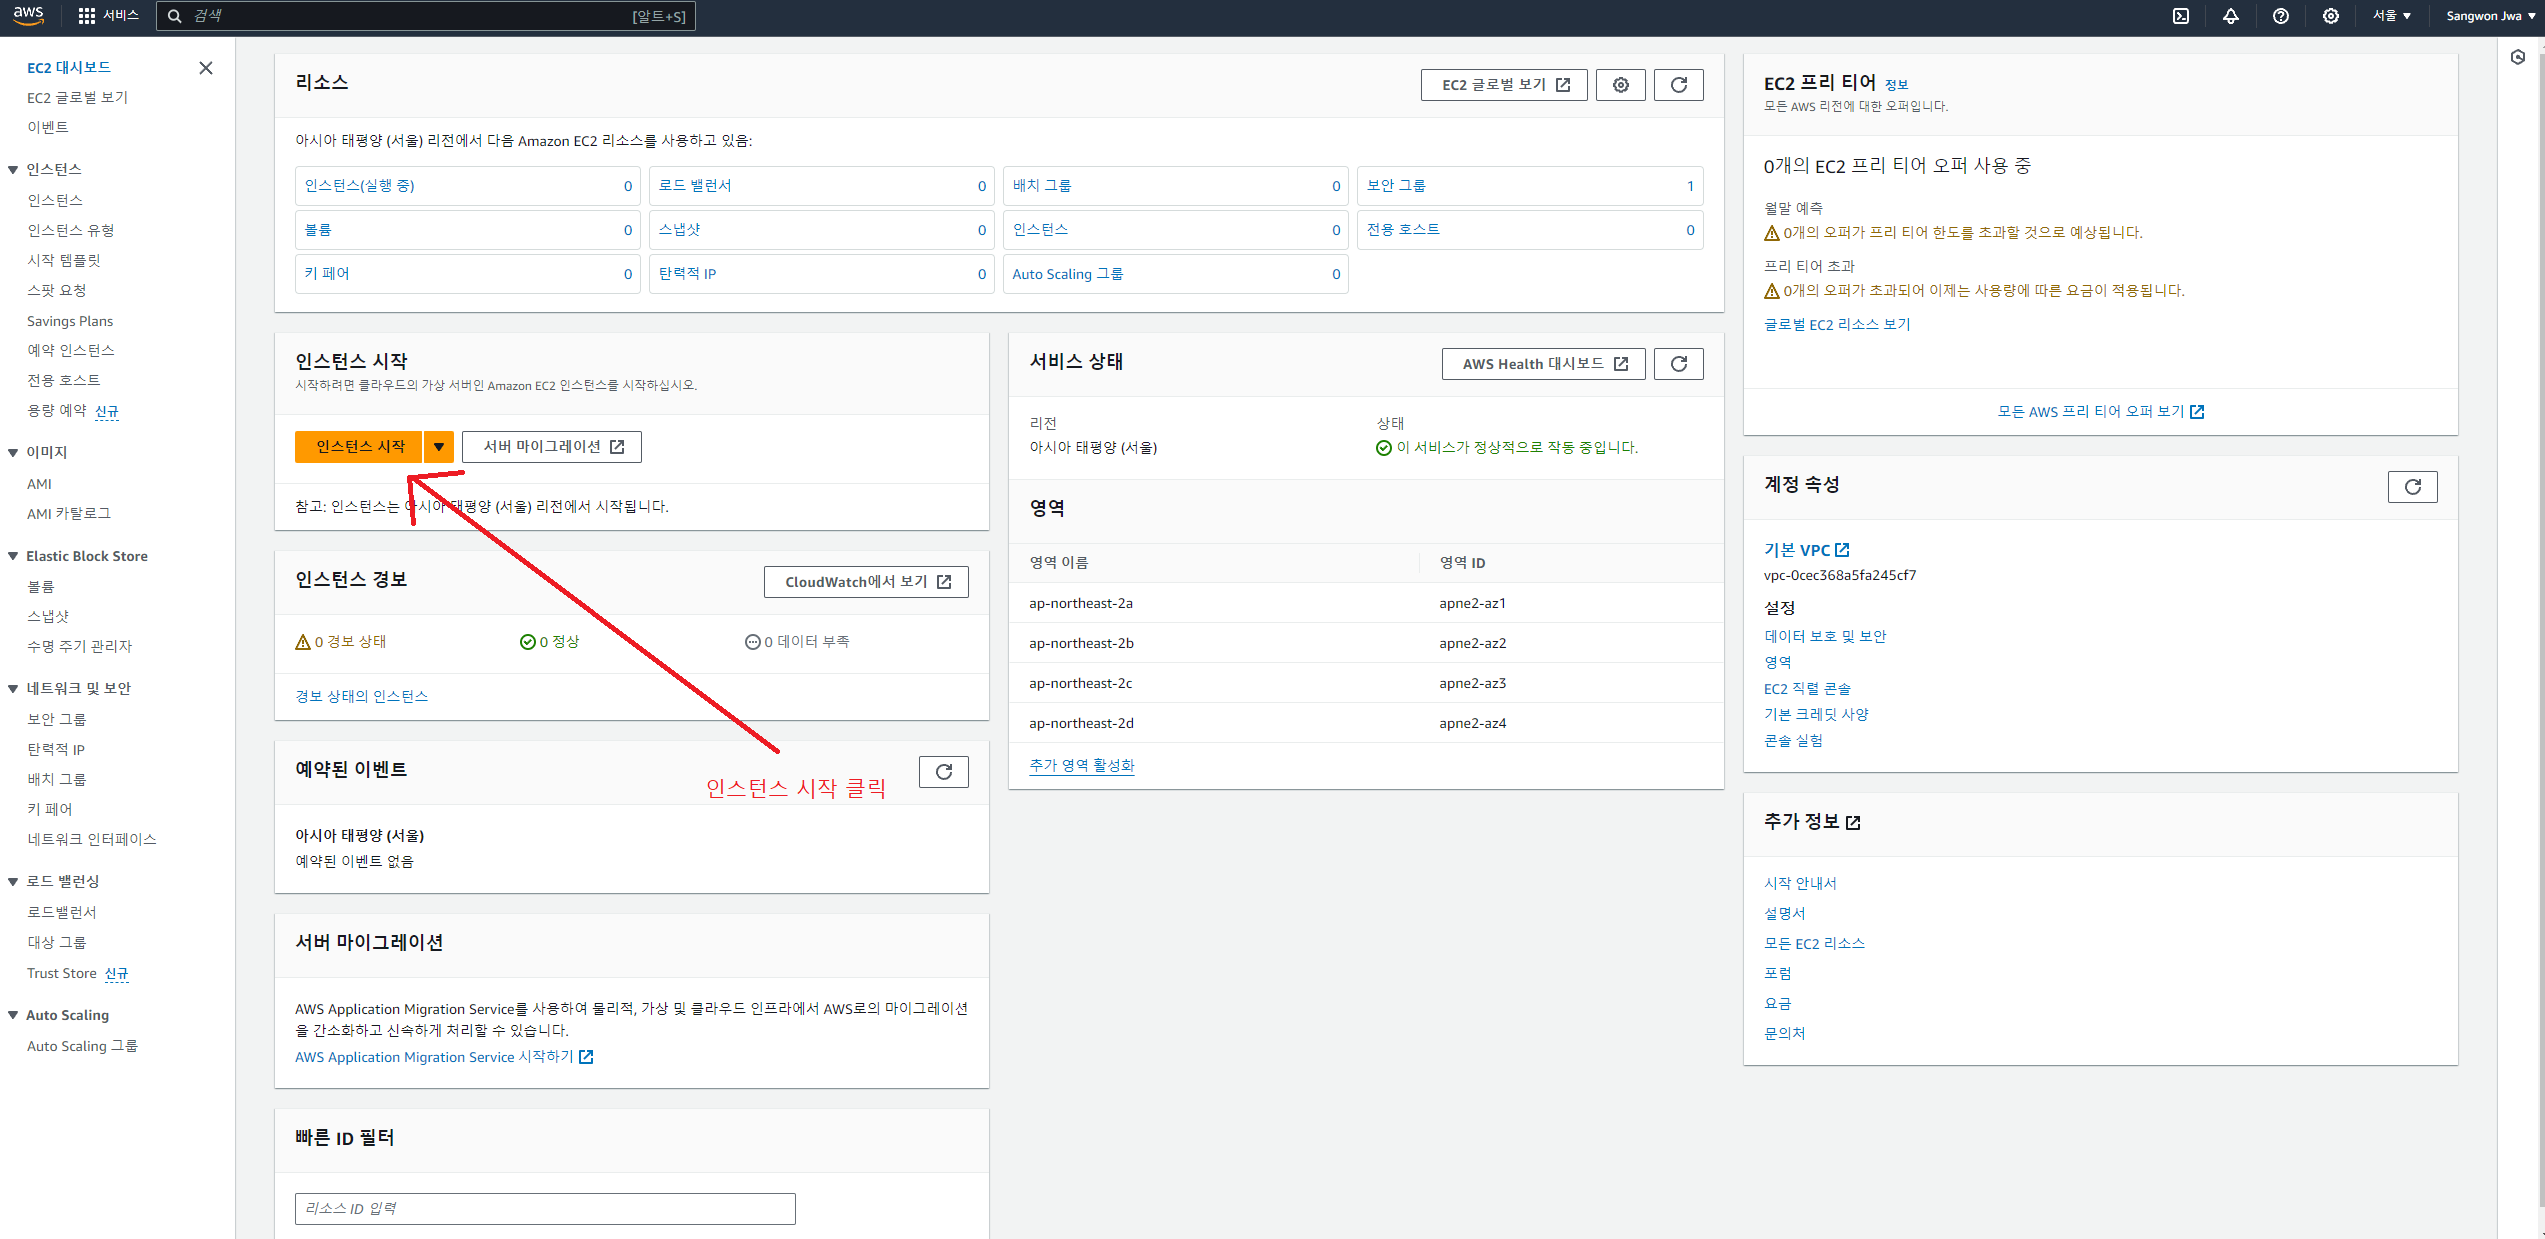Screen dimensions: 2545x1239
Task: Open Savings Plans in sidebar
Action: [x=70, y=321]
